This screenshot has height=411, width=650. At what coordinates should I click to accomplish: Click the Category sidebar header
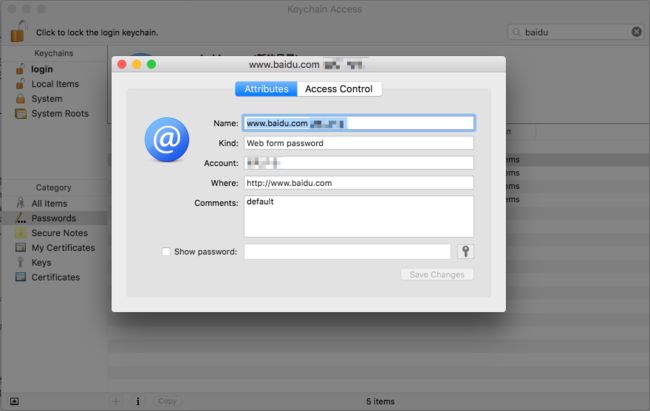click(x=53, y=187)
